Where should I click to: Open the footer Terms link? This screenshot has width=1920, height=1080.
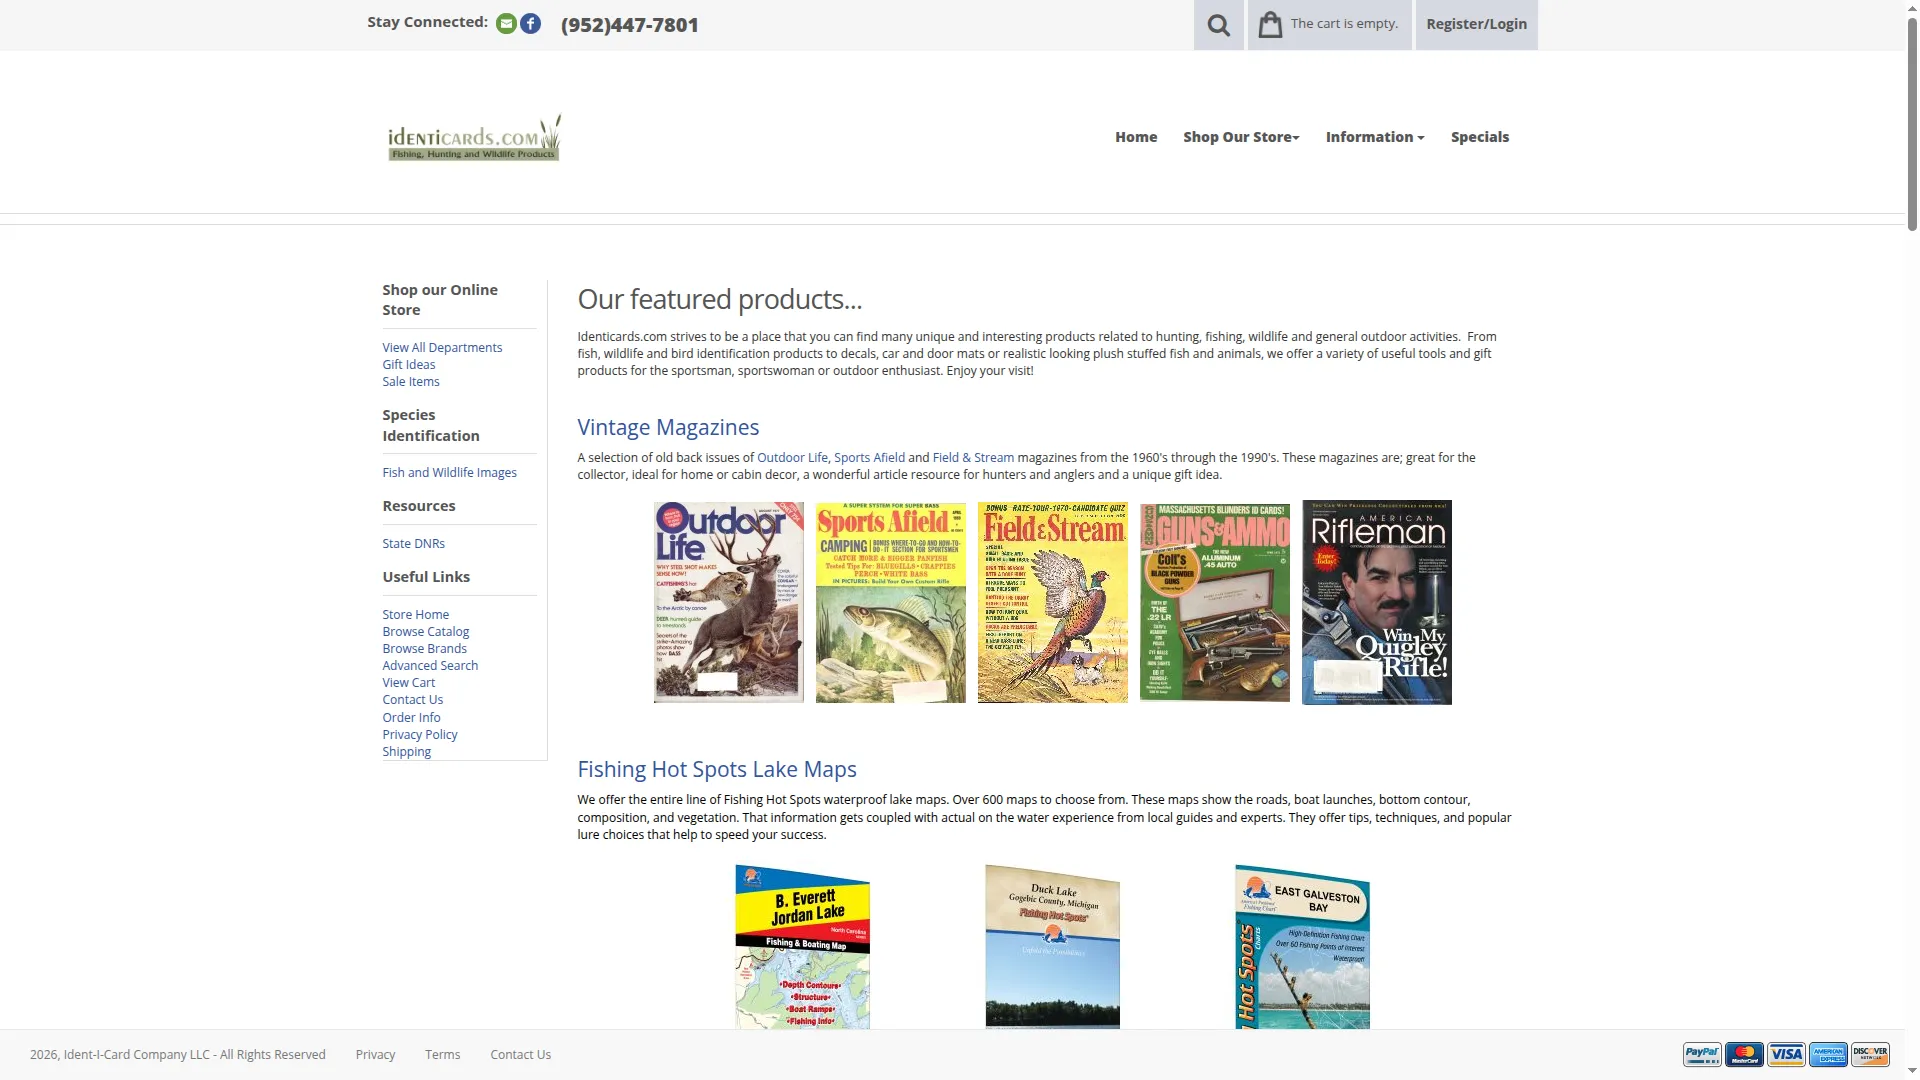point(442,1054)
